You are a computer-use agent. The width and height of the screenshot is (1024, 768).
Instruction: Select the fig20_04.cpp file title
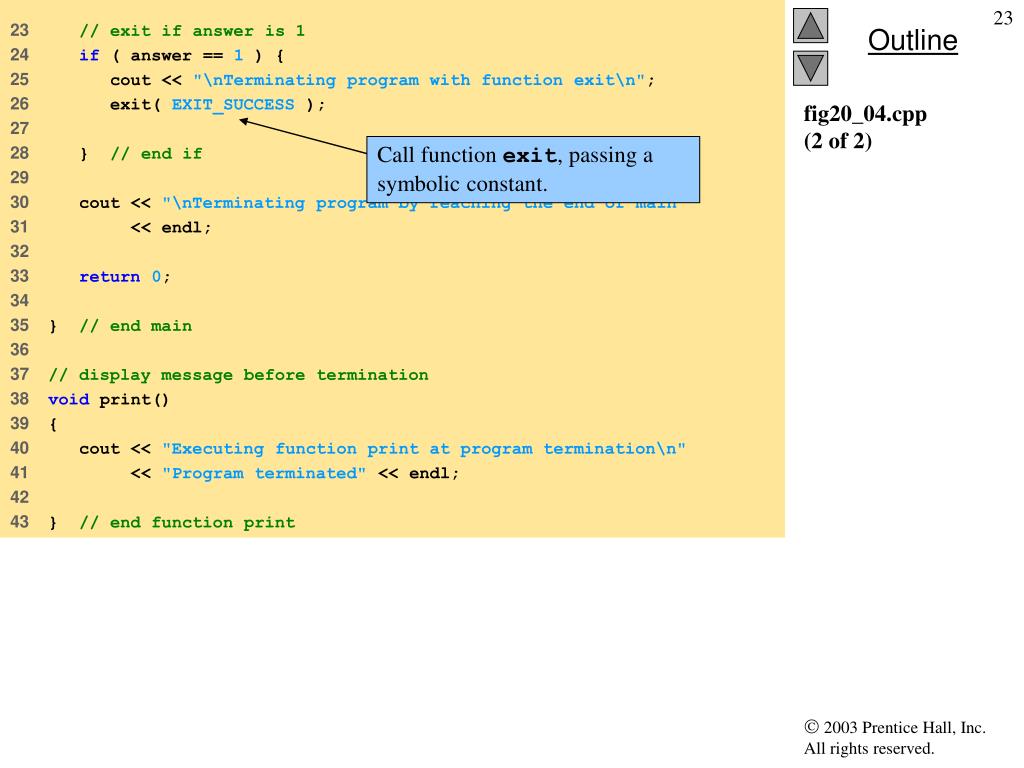[x=865, y=114]
